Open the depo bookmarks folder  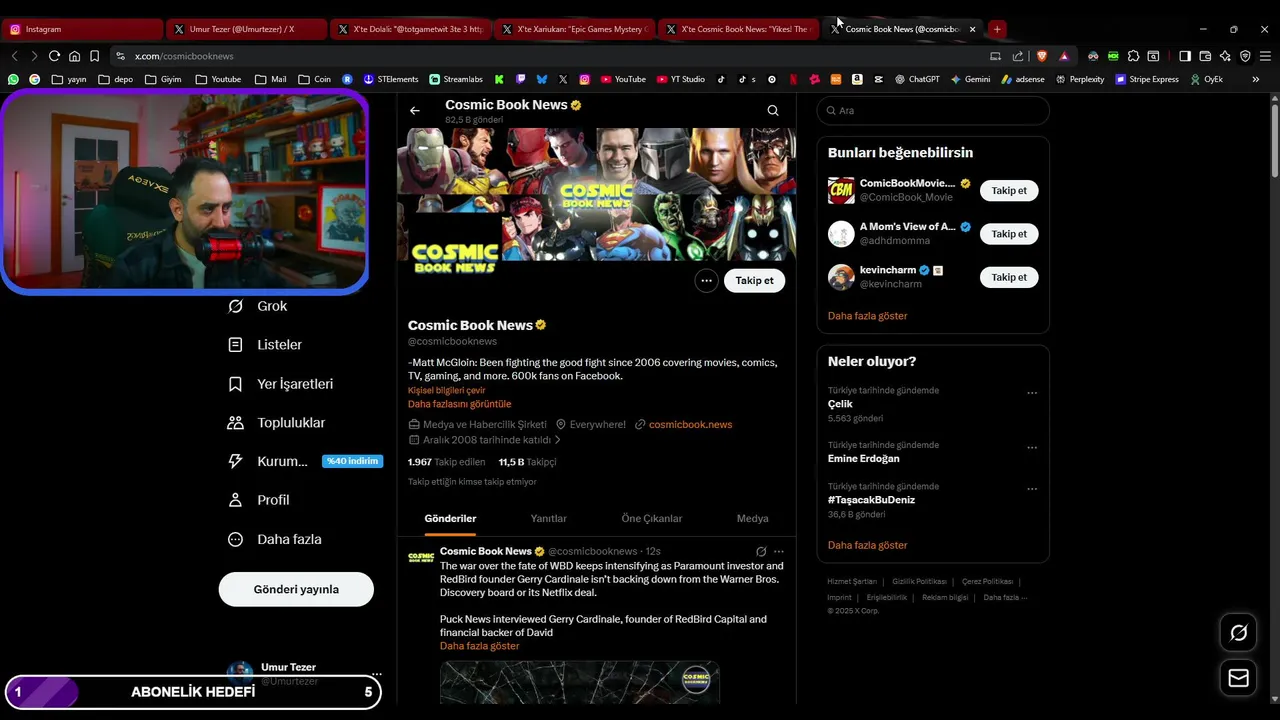point(115,79)
